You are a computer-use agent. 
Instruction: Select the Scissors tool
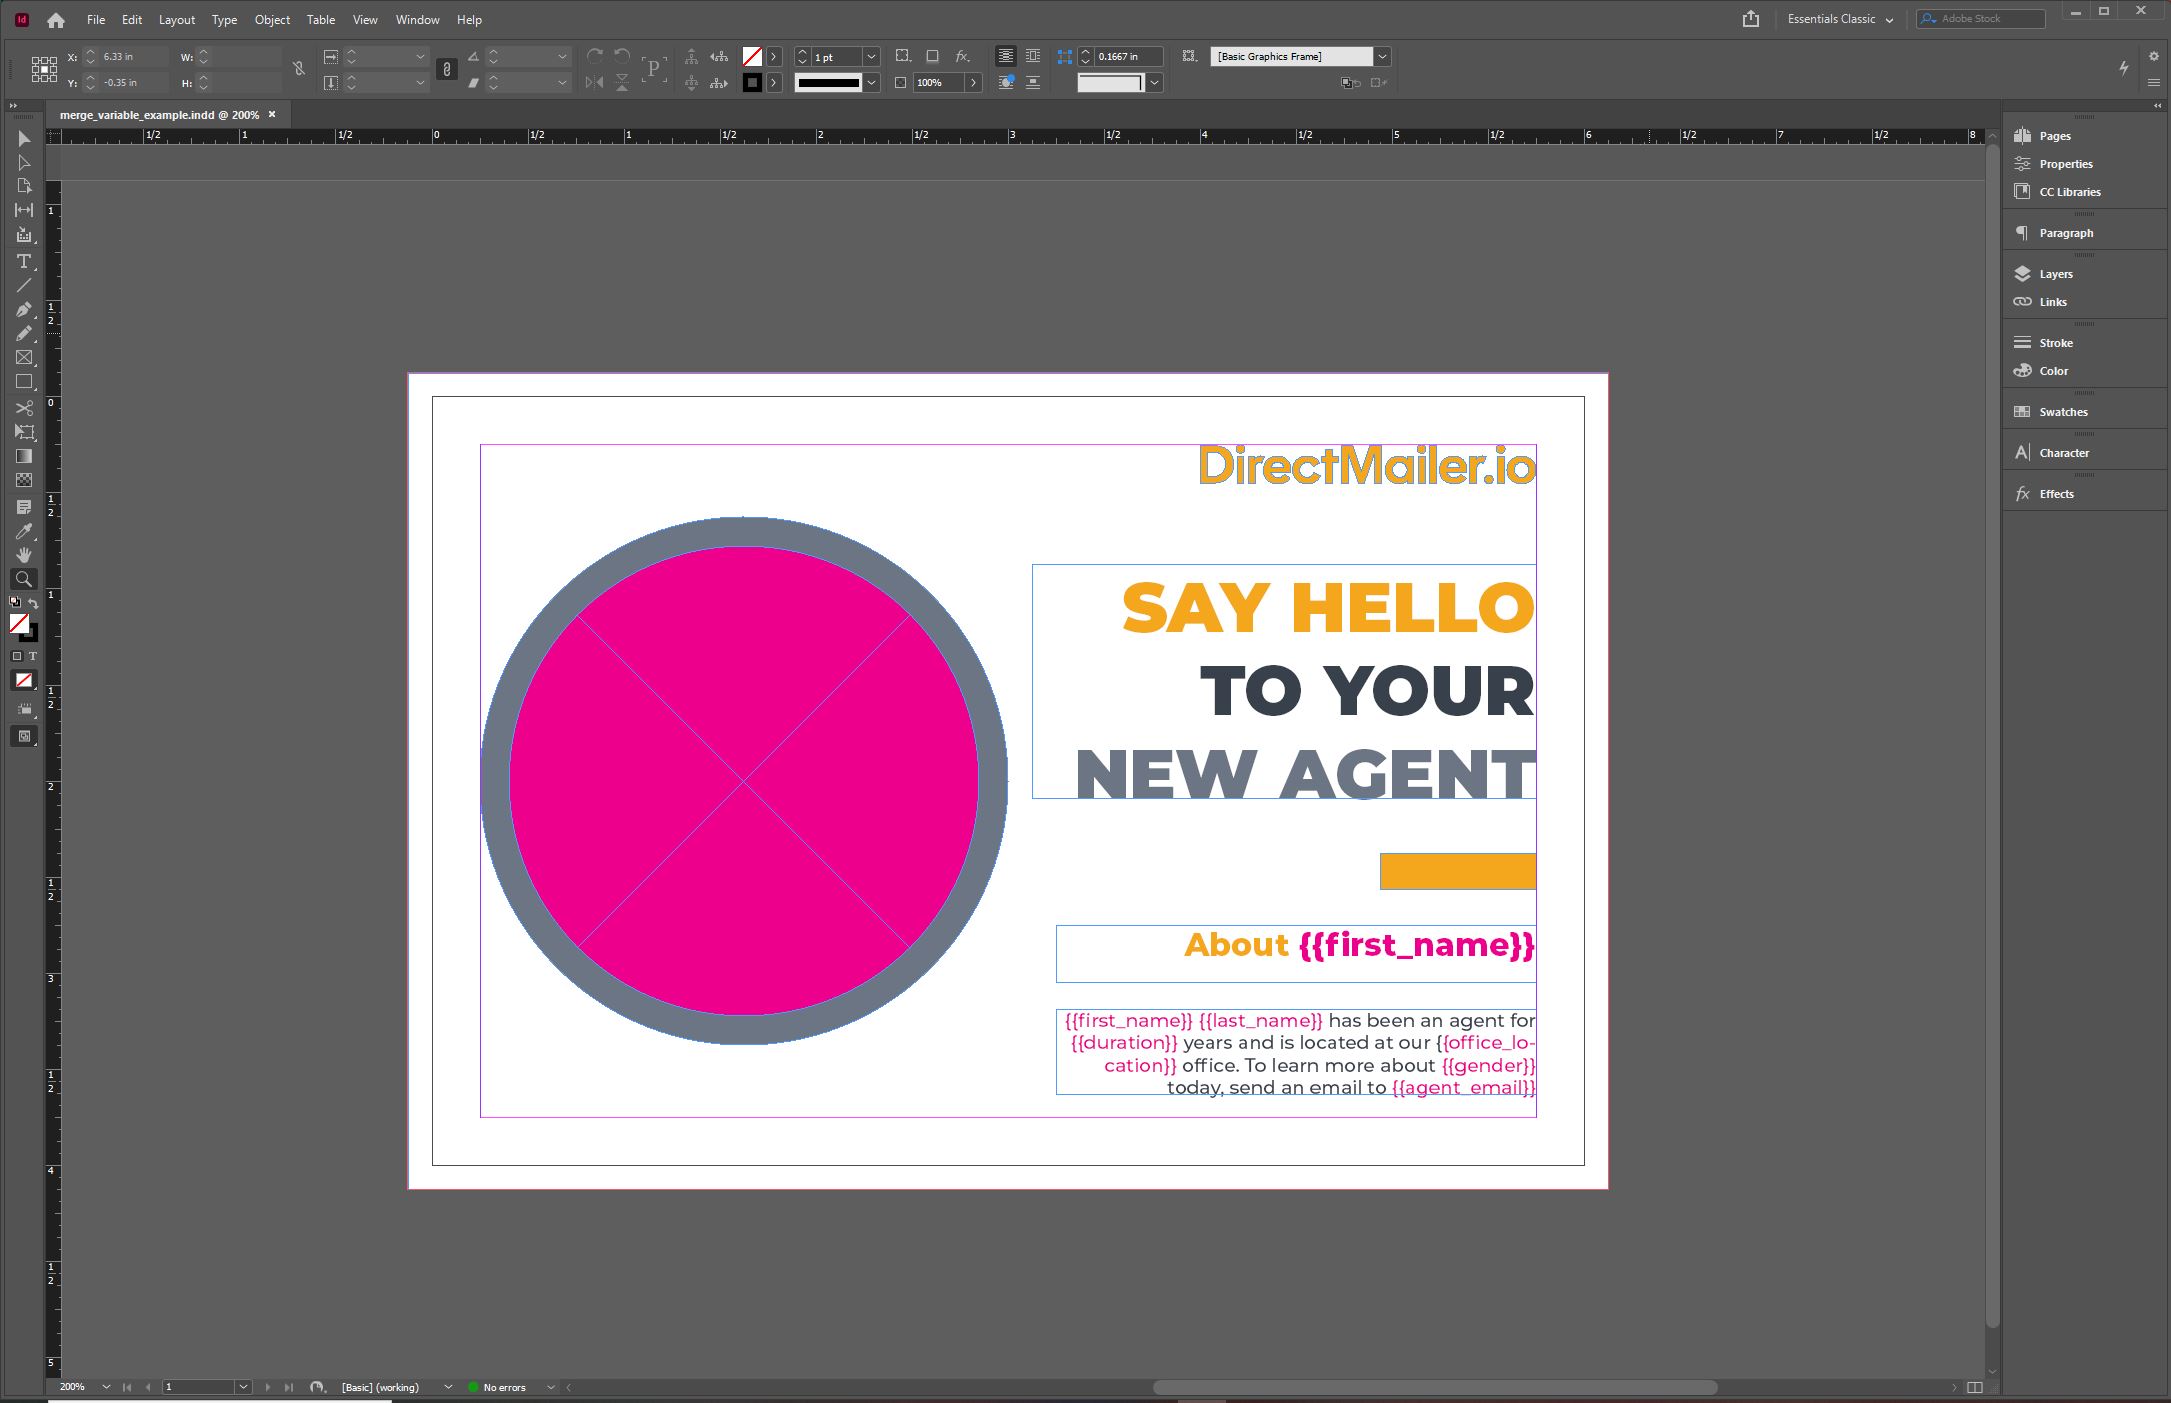pos(23,408)
